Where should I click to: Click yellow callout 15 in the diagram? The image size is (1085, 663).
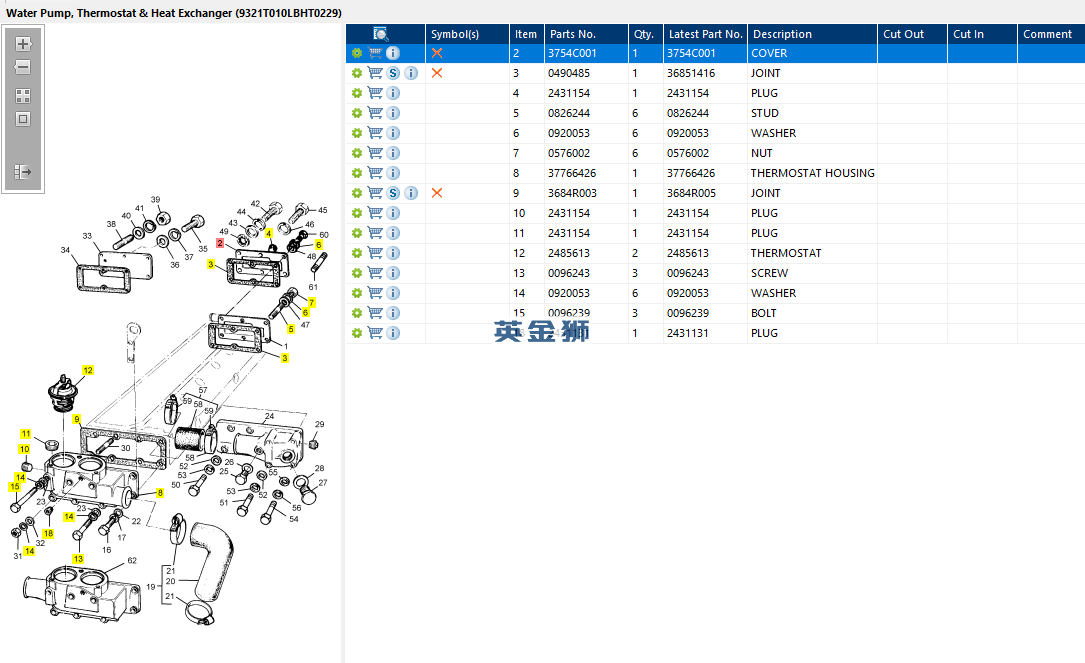[15, 487]
